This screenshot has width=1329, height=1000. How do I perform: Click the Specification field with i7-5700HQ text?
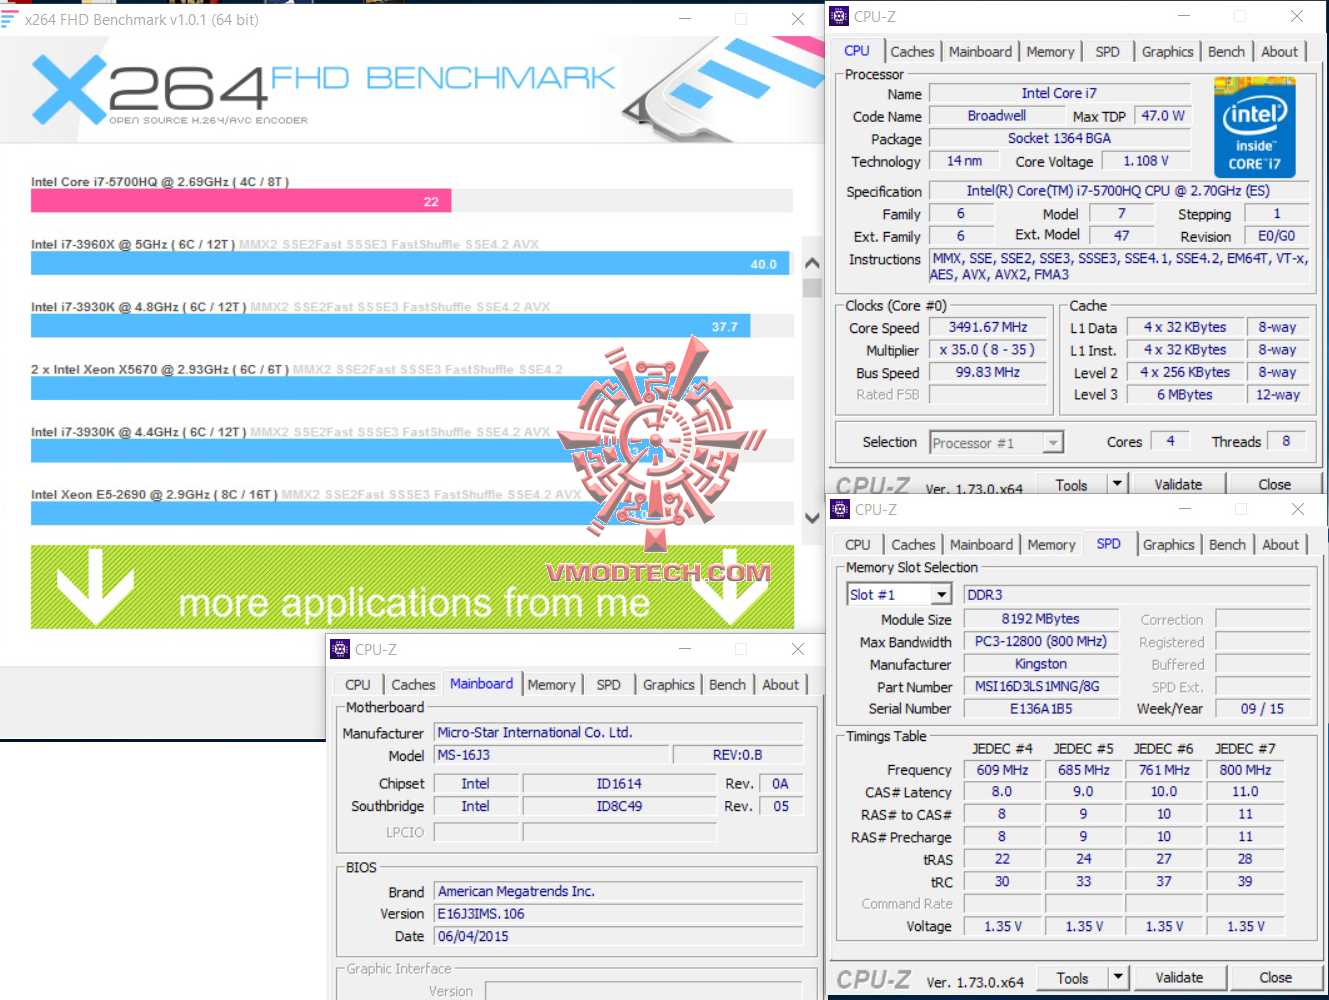coord(1118,190)
